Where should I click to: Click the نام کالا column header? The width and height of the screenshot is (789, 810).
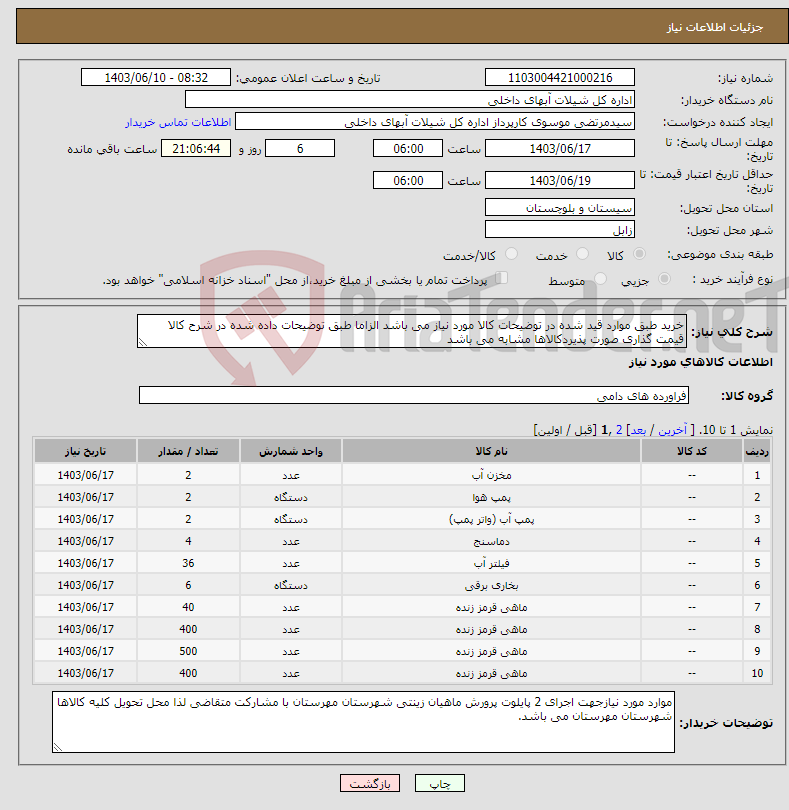pos(491,451)
